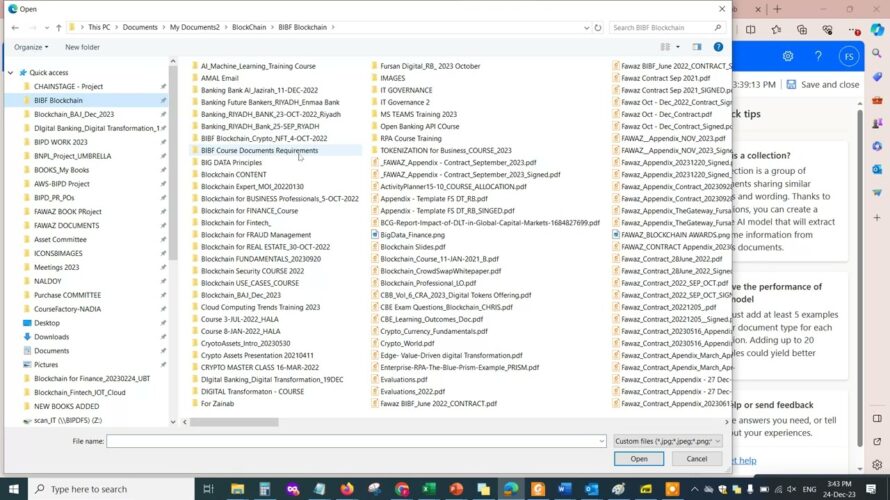
Task: Click the question mark help icon in Edge panel
Action: coord(818,56)
